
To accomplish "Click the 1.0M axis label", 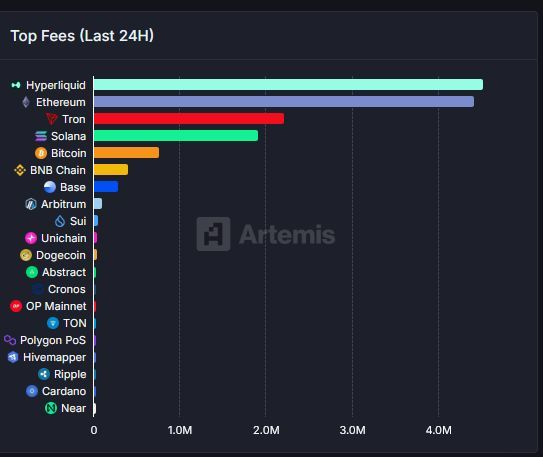I will click(180, 430).
